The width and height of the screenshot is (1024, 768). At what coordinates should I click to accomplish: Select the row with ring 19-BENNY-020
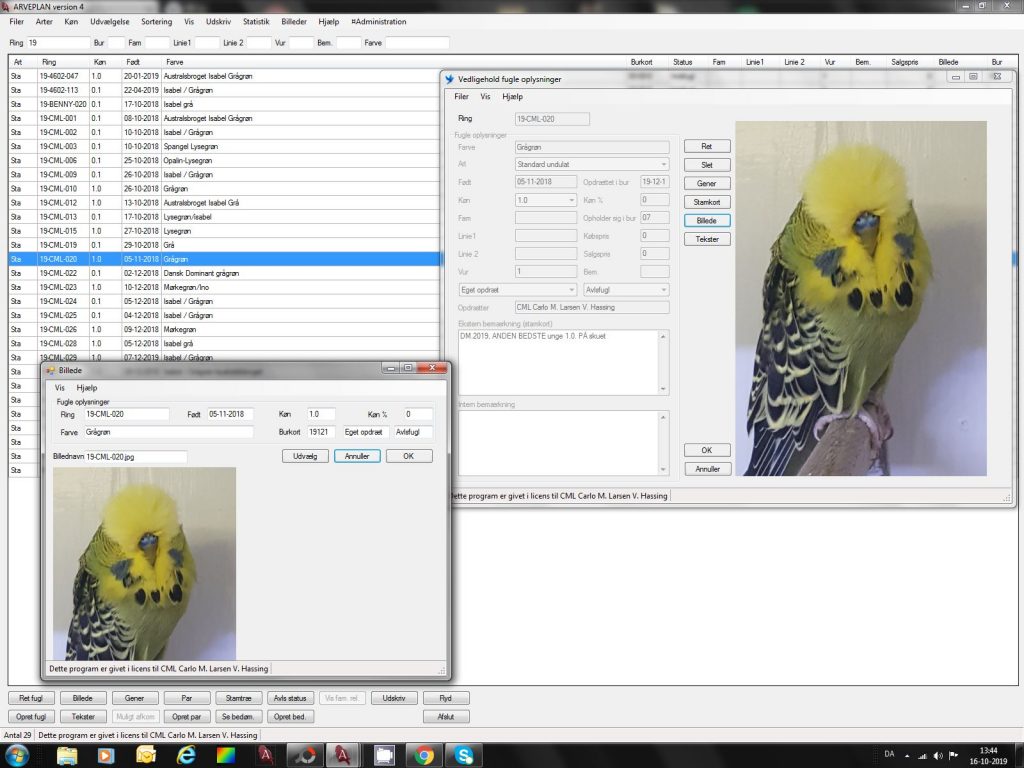224,104
